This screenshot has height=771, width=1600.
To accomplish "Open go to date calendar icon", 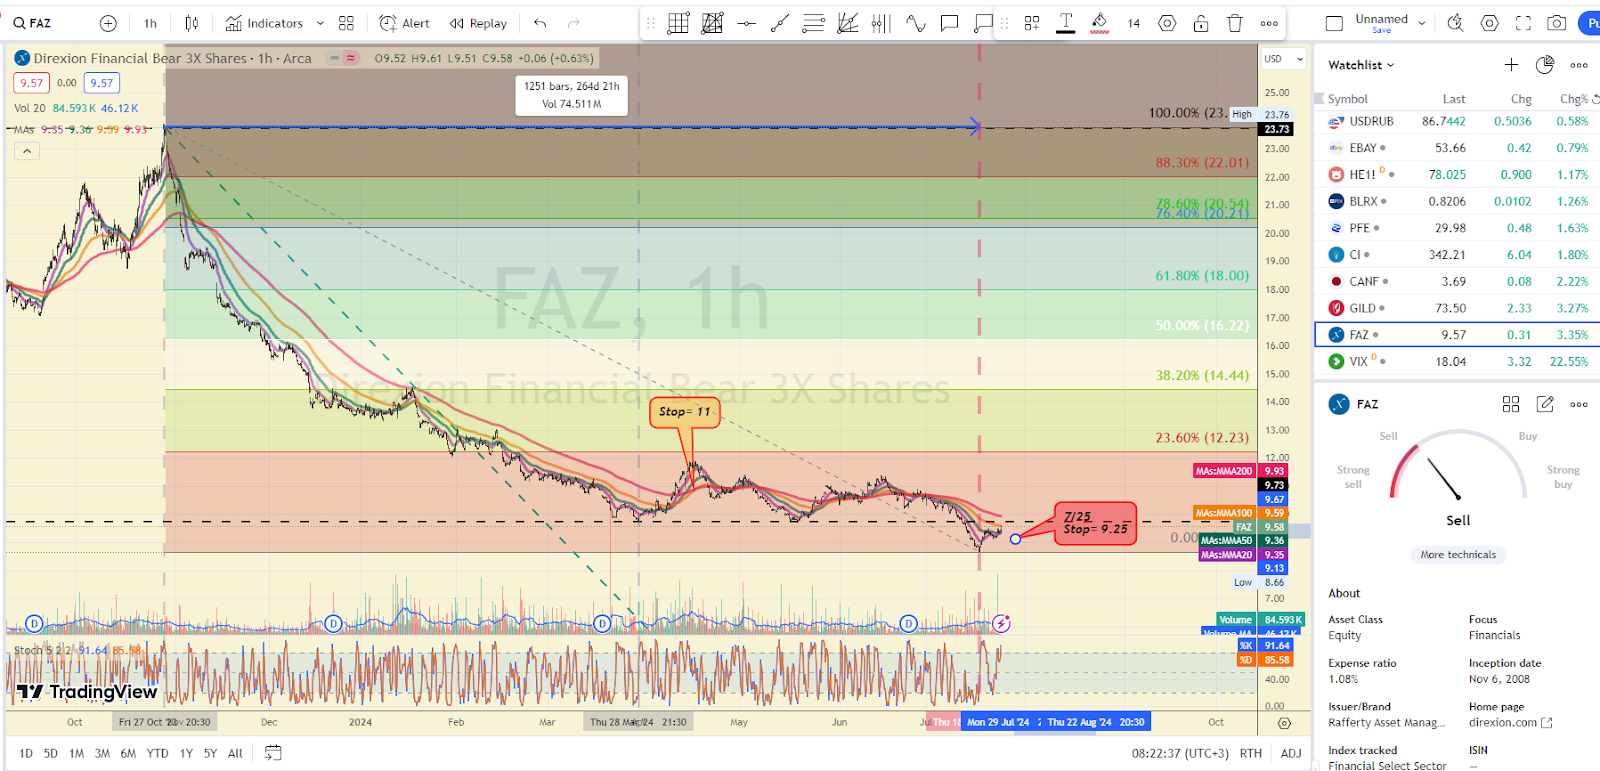I will point(273,753).
